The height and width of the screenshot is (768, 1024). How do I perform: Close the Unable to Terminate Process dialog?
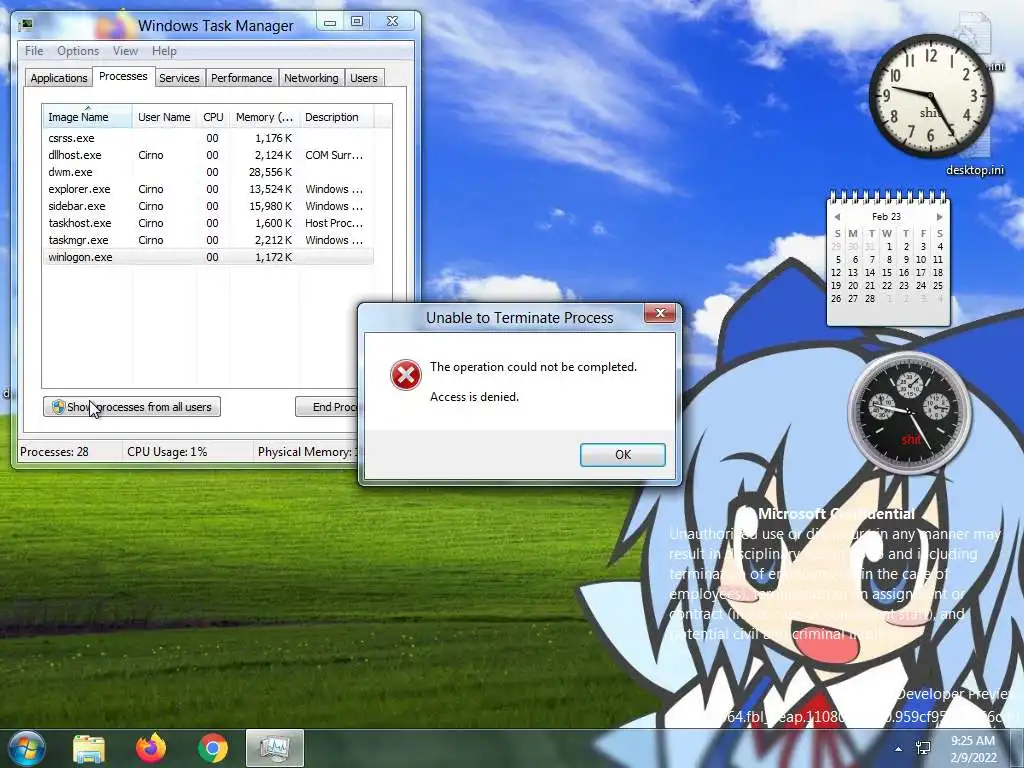[660, 313]
